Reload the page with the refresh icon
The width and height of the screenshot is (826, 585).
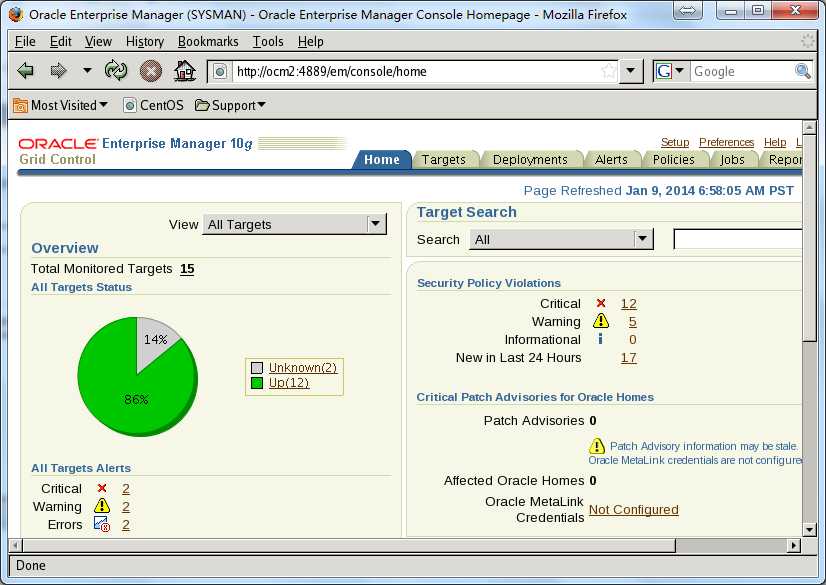pos(116,71)
